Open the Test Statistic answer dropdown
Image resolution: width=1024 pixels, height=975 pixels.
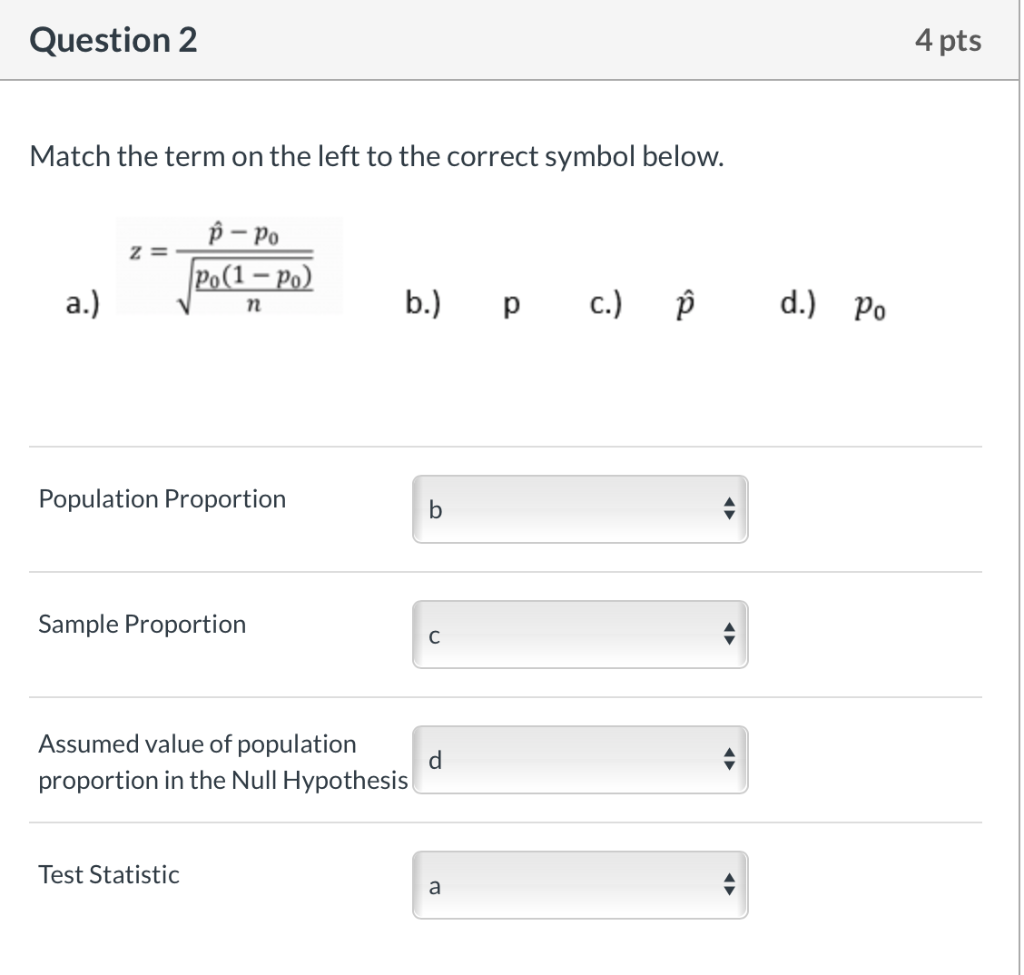(x=579, y=885)
